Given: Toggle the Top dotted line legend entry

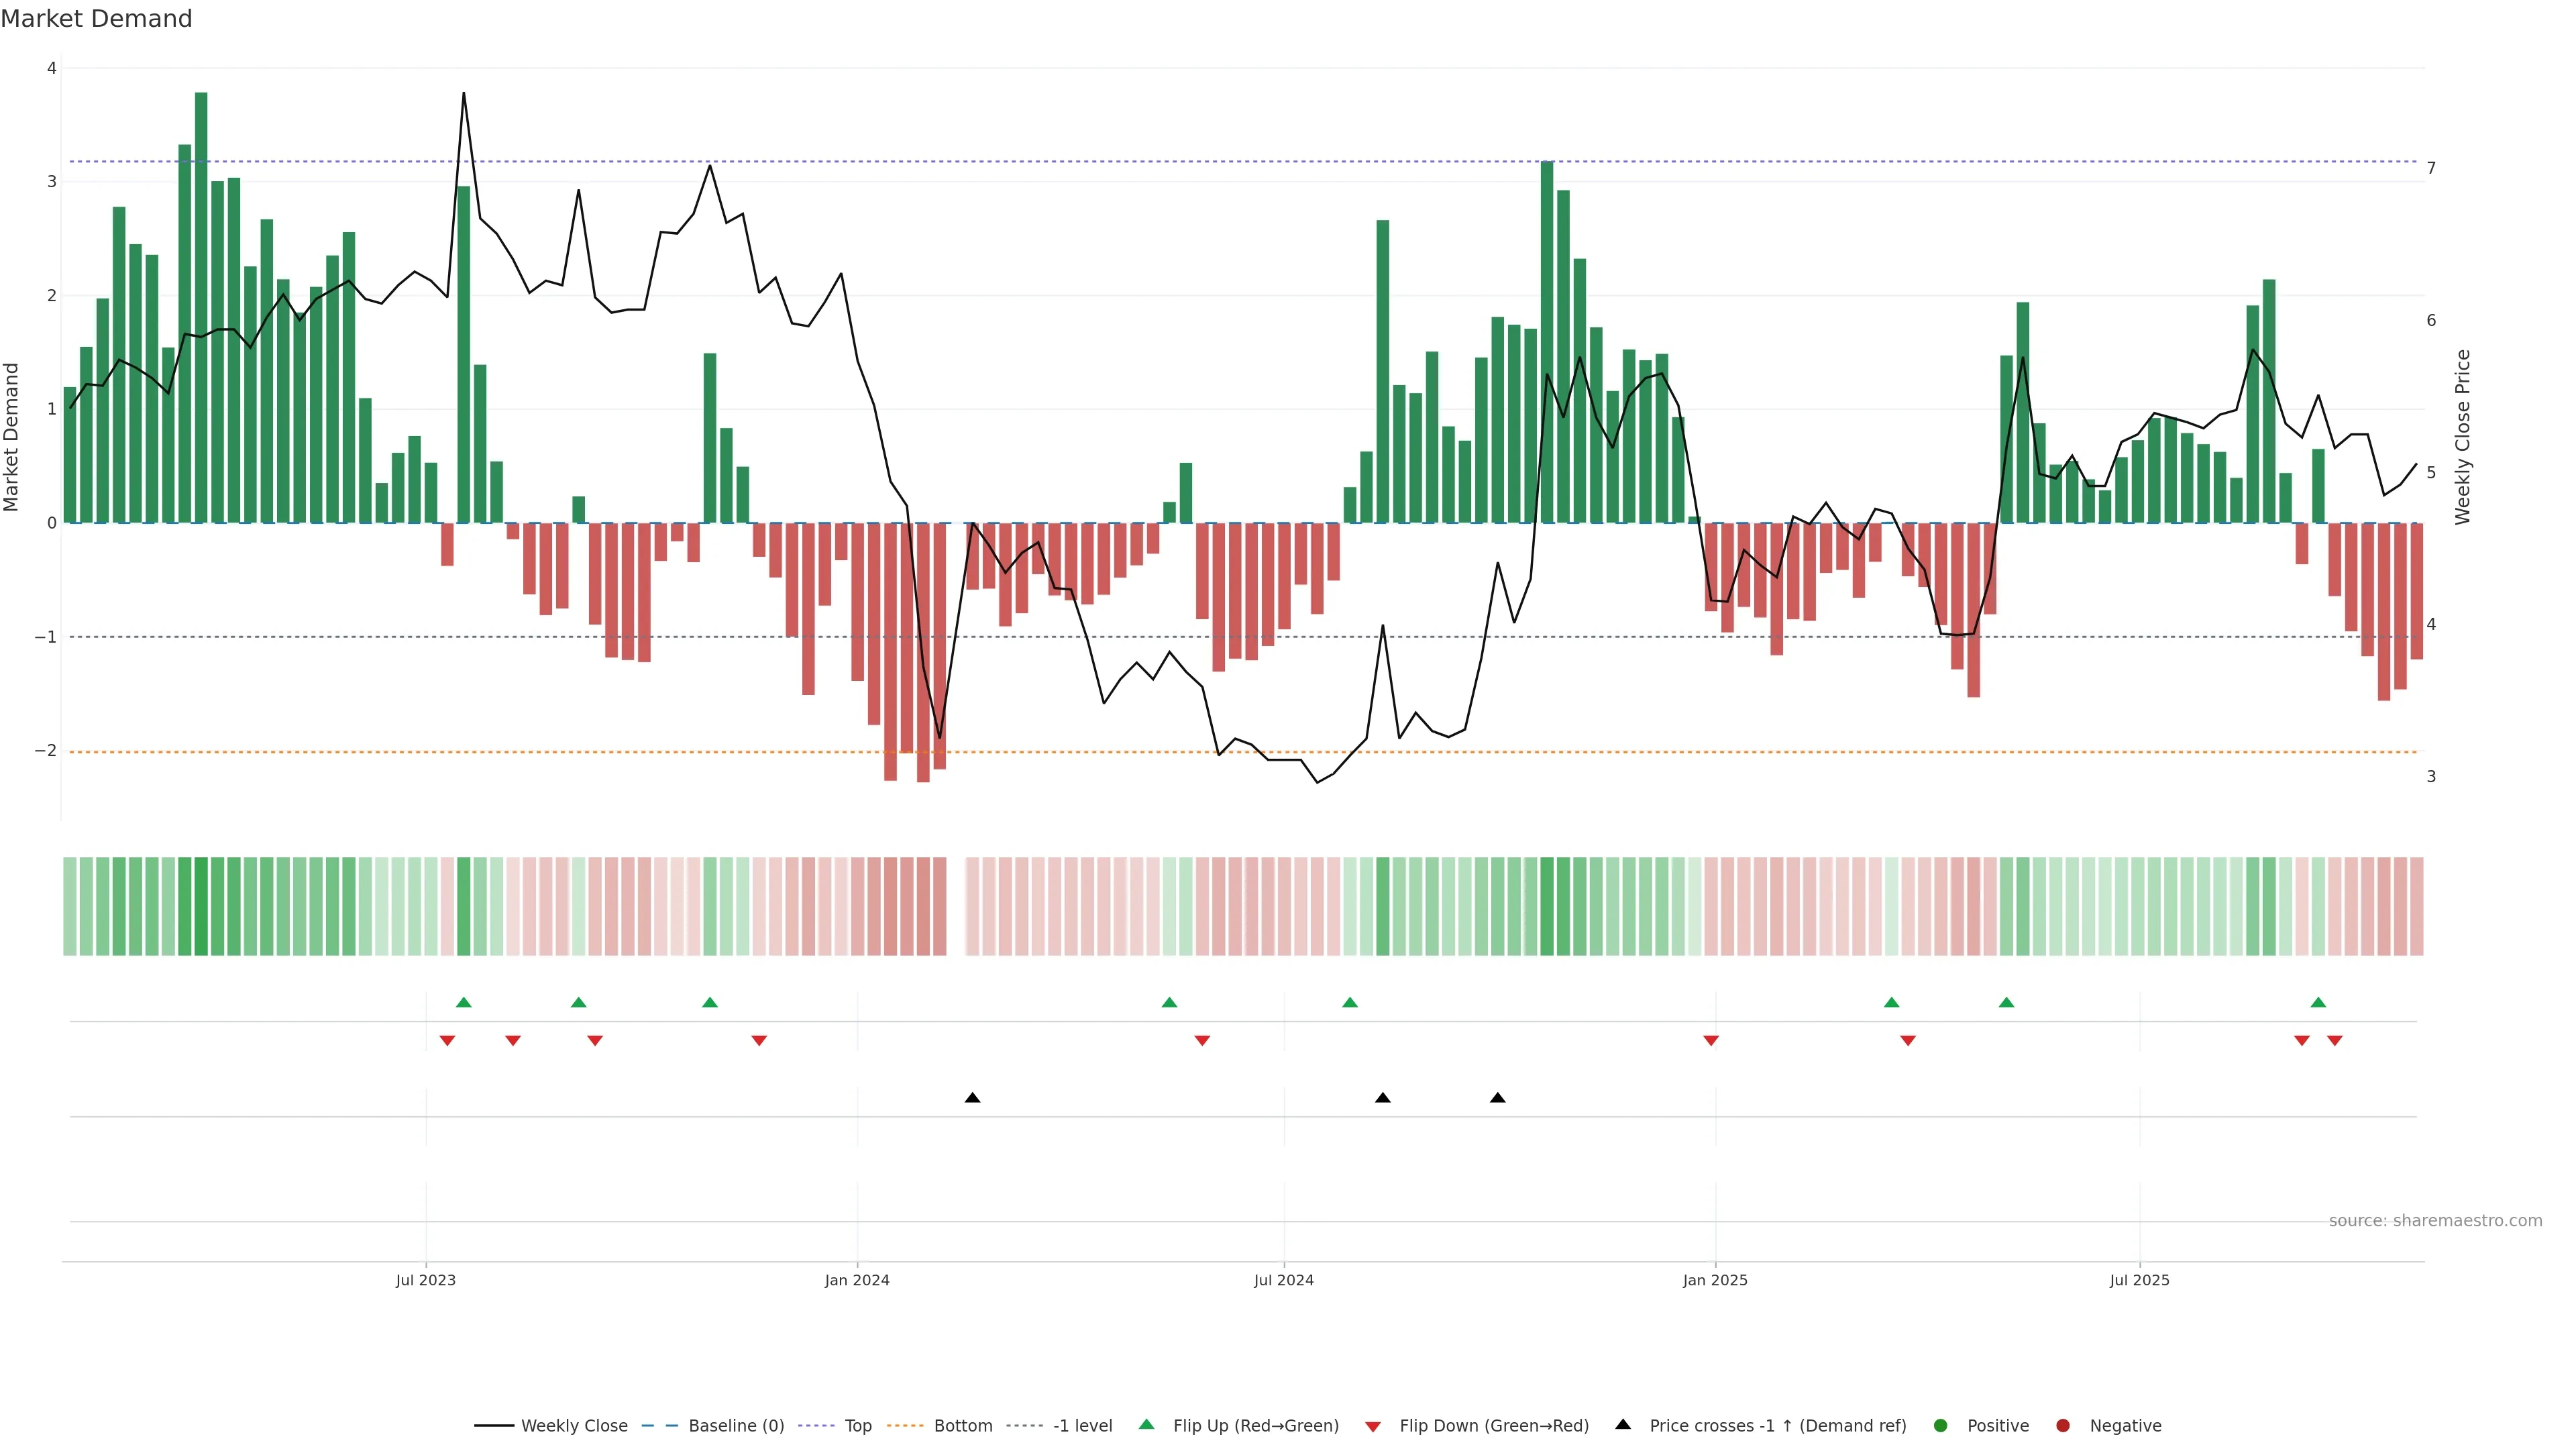Looking at the screenshot, I should 857,1425.
